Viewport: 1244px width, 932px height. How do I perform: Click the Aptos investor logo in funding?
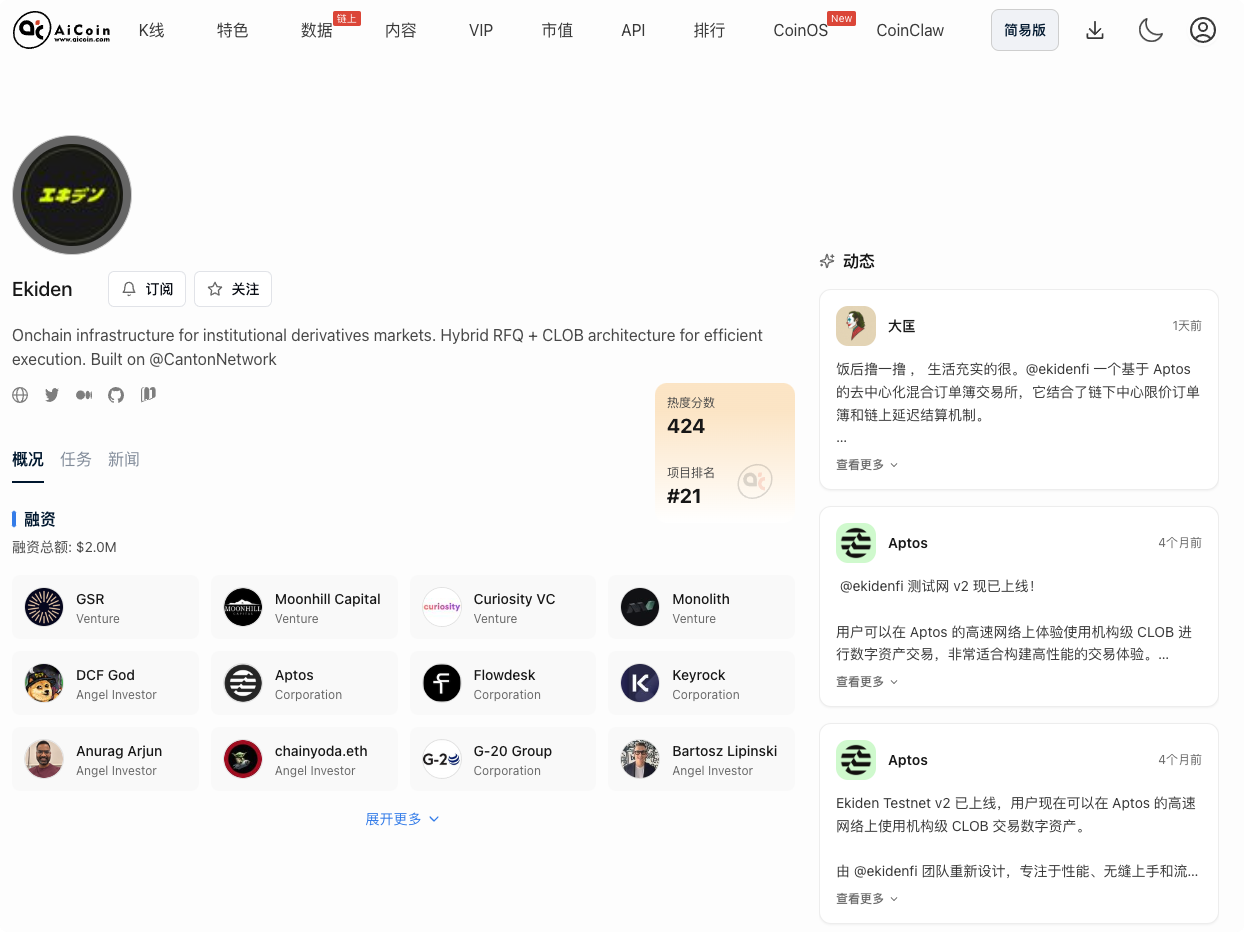click(243, 683)
